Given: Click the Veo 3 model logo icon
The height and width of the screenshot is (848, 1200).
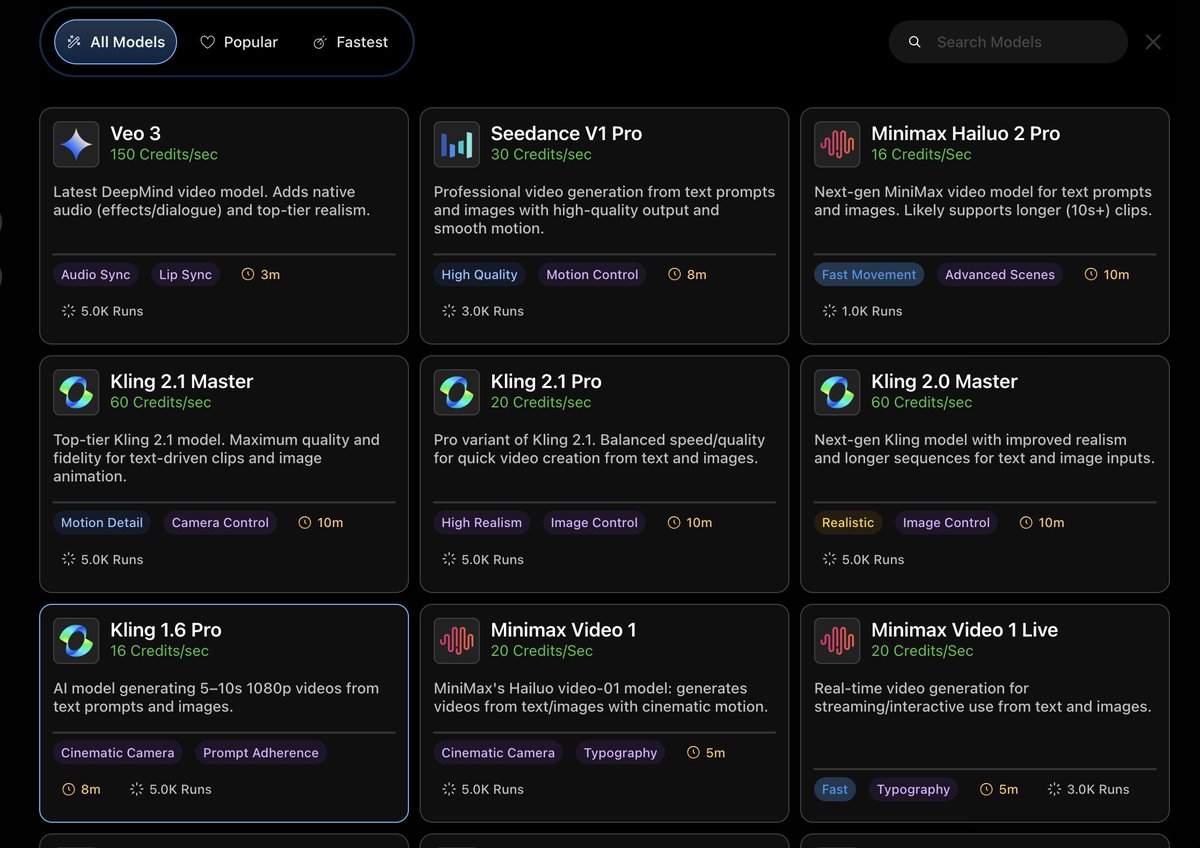Looking at the screenshot, I should [76, 144].
